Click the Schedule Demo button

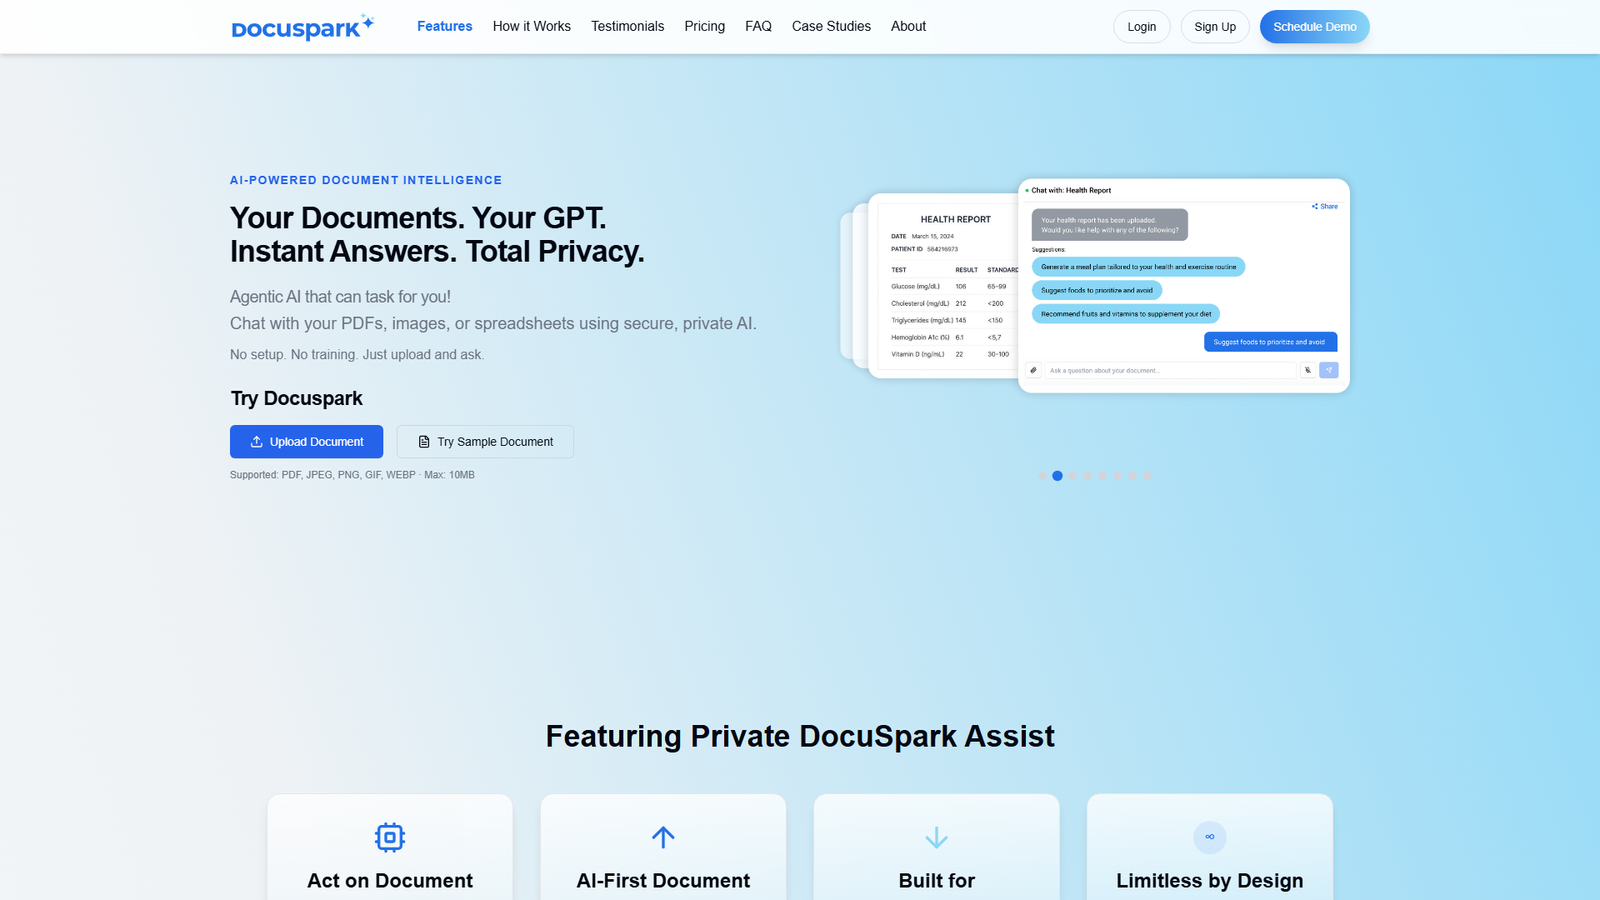pos(1314,27)
